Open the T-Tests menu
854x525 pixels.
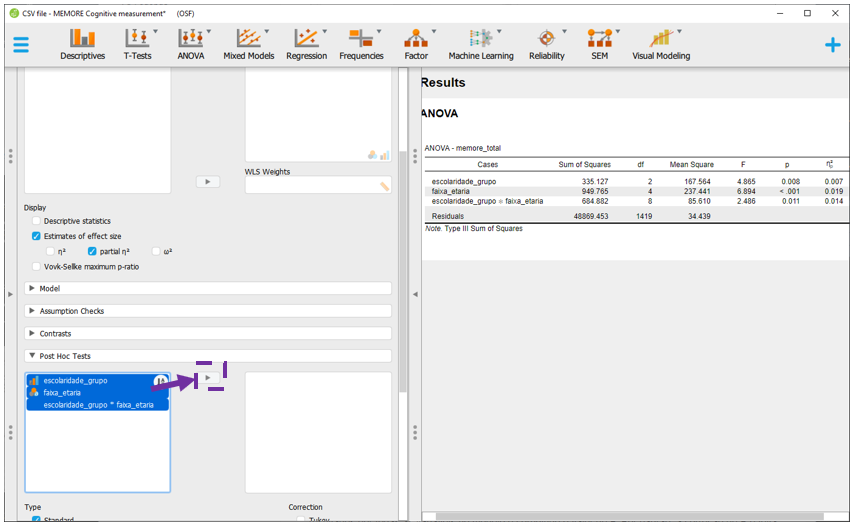pos(138,44)
